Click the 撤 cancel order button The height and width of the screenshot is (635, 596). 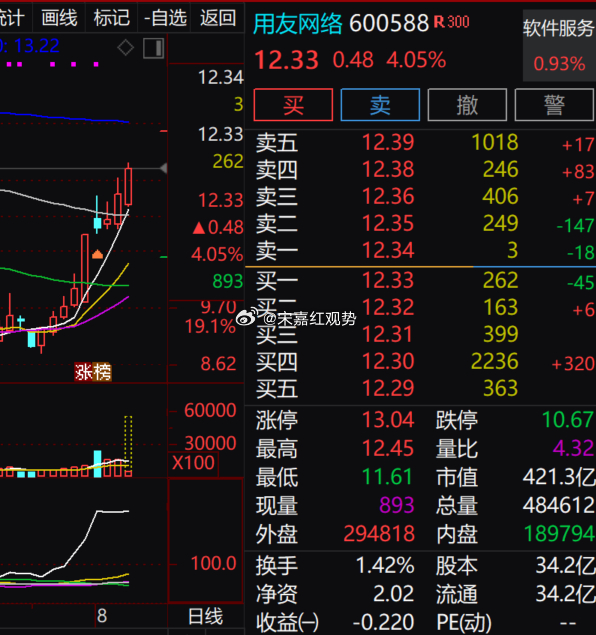pyautogui.click(x=467, y=105)
